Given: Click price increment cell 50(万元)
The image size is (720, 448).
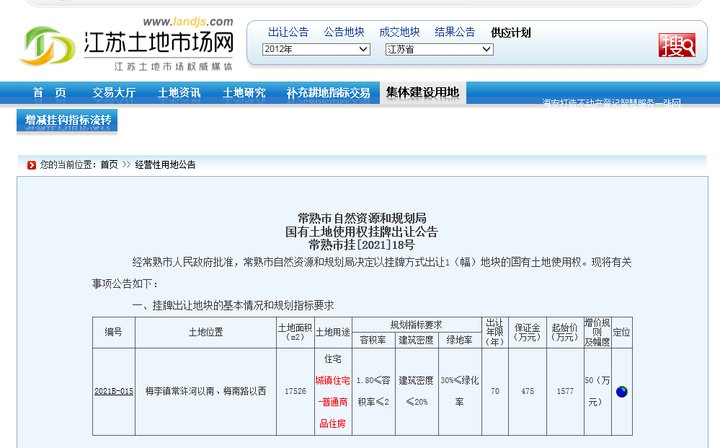Looking at the screenshot, I should coord(597,391).
